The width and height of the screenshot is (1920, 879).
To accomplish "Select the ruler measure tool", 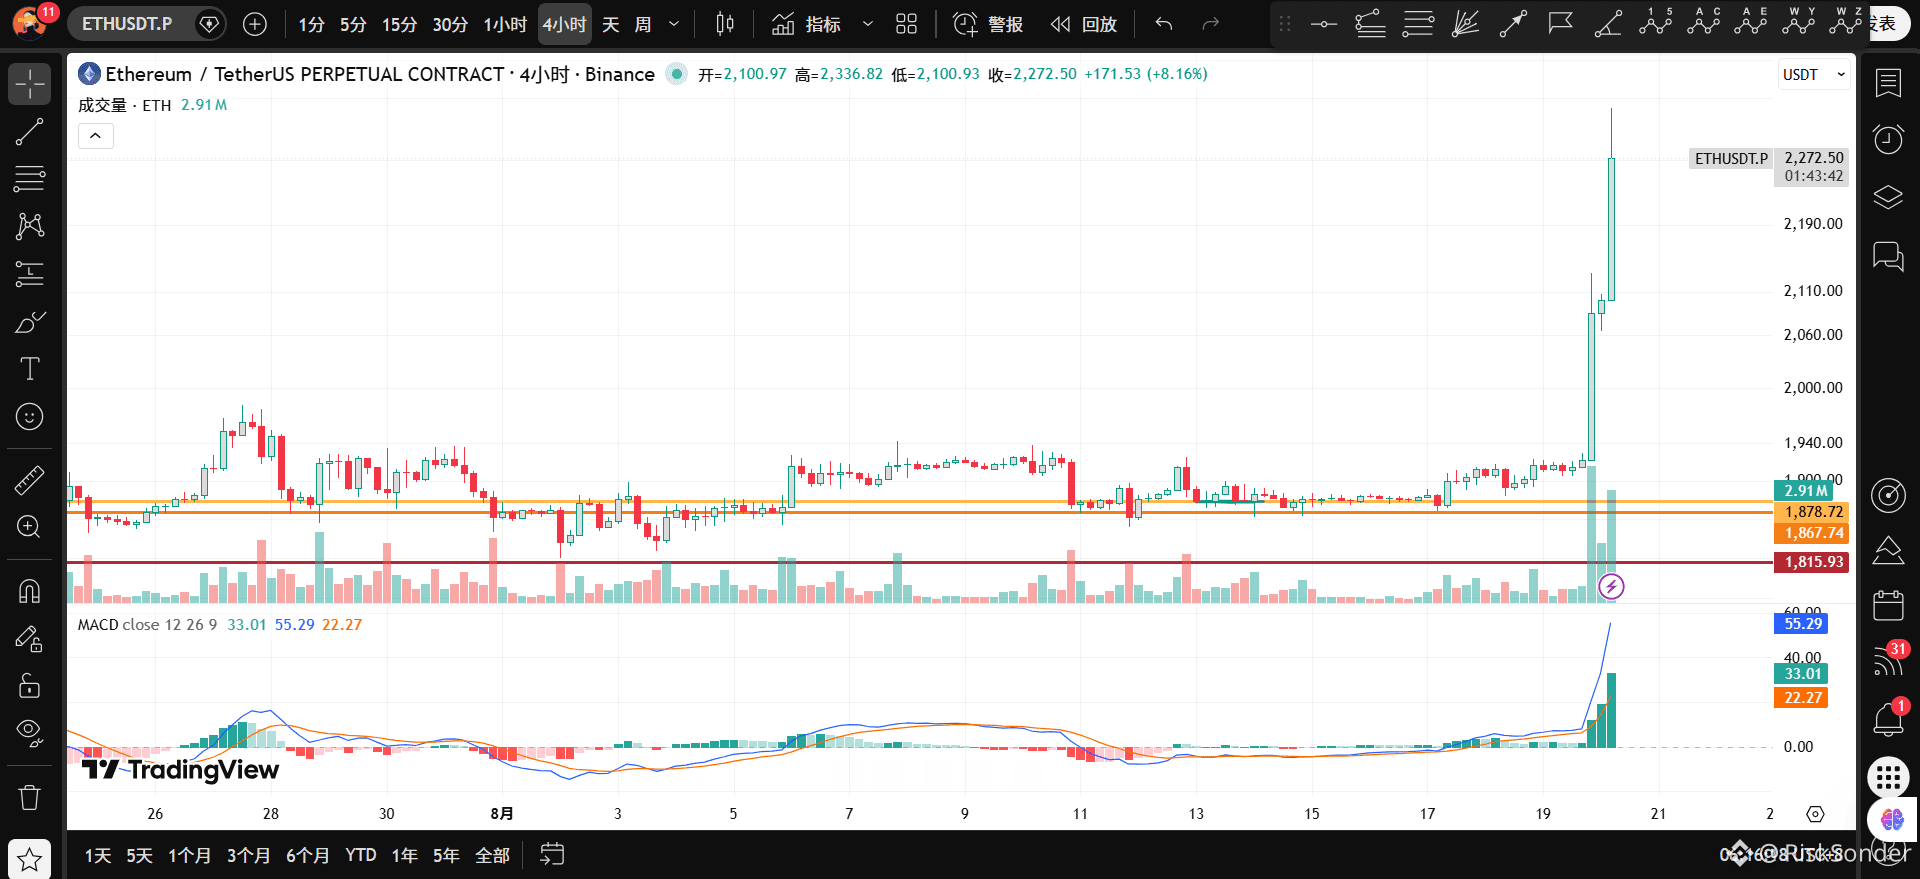I will [30, 480].
